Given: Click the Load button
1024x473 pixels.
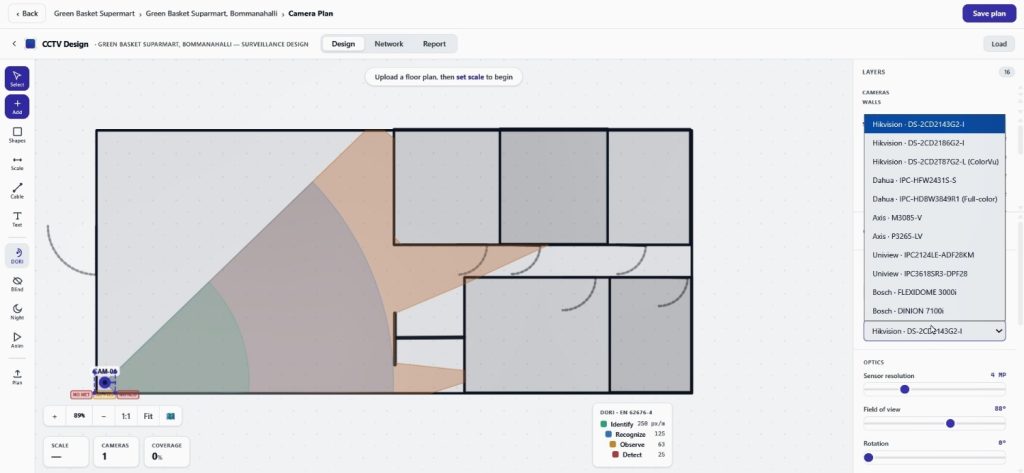Looking at the screenshot, I should point(999,44).
